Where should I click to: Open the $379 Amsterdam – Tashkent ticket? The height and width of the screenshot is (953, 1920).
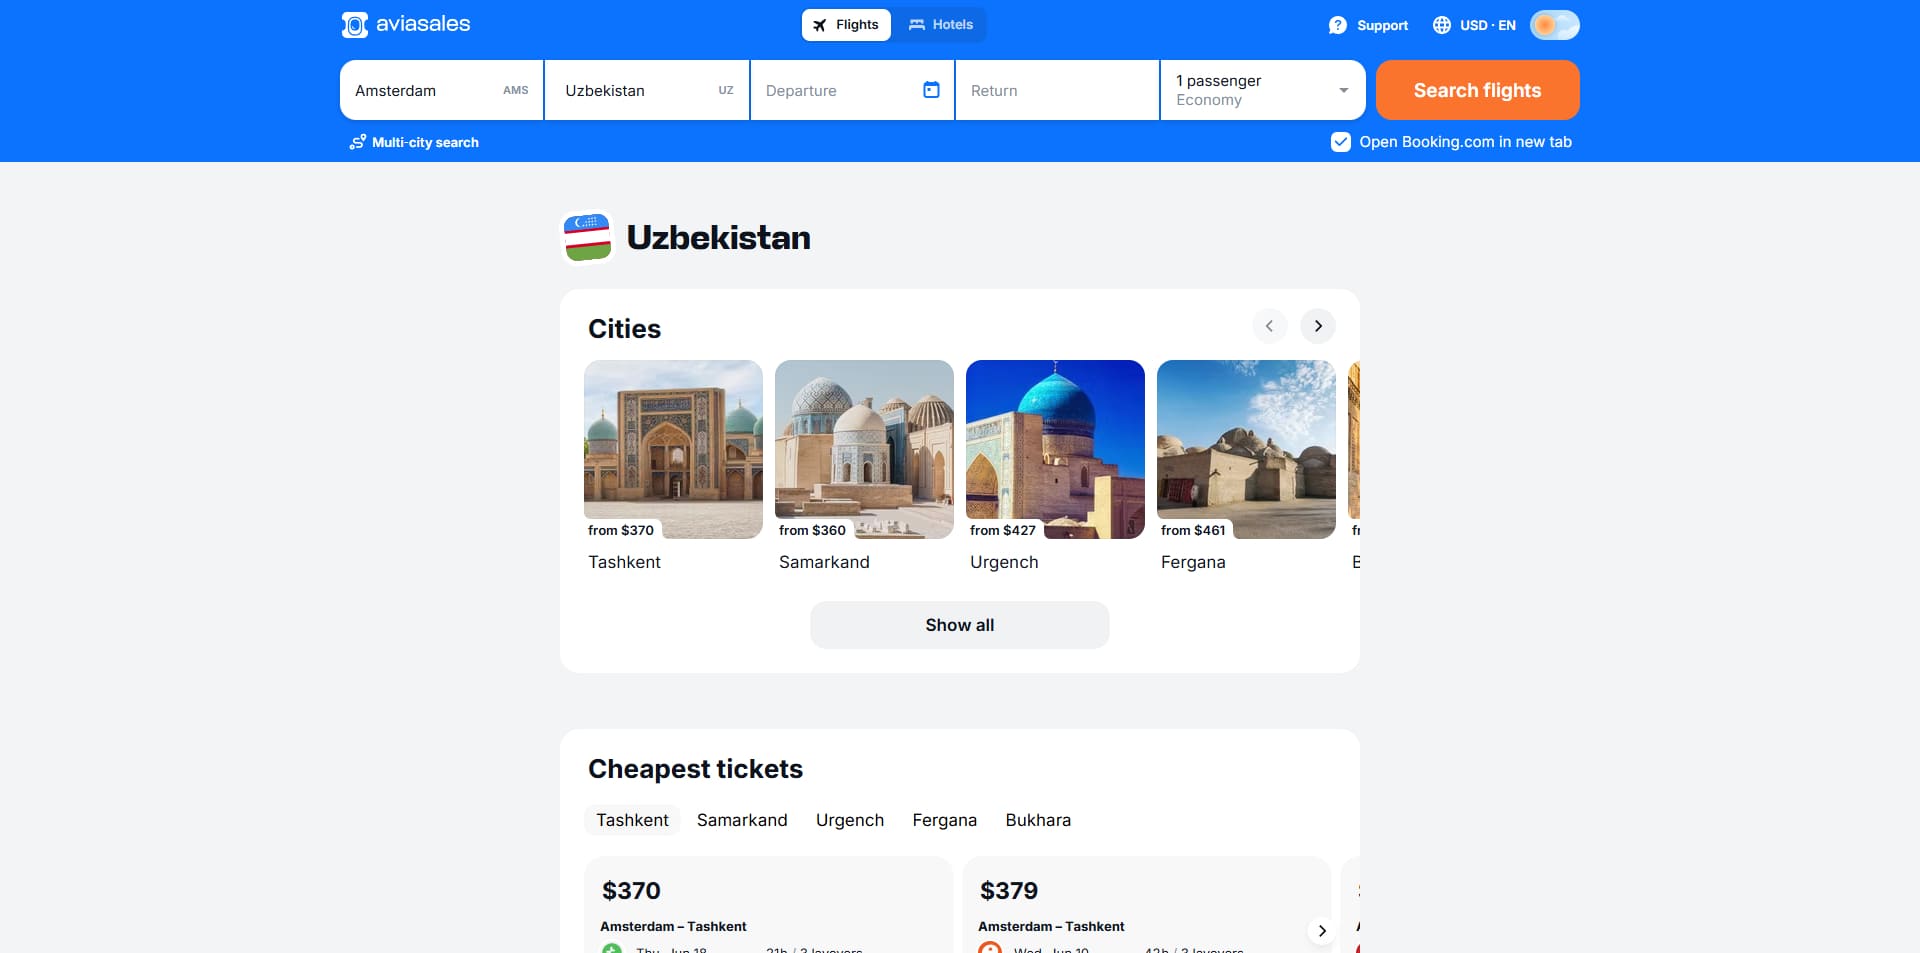1146,905
